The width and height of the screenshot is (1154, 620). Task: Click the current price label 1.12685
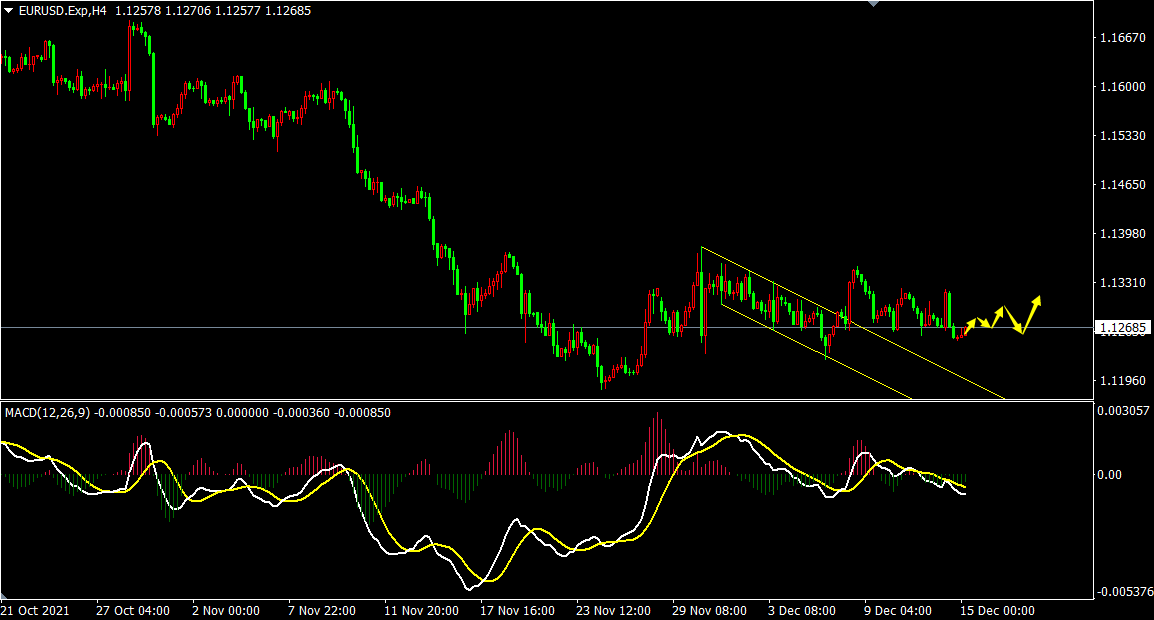pos(1122,328)
